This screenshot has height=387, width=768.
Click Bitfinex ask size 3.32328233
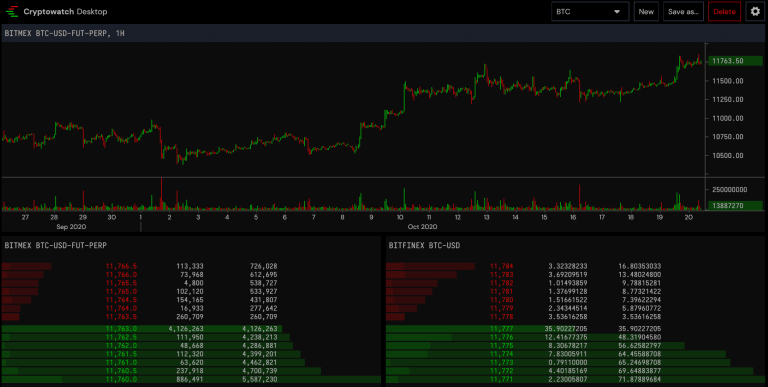pos(568,266)
